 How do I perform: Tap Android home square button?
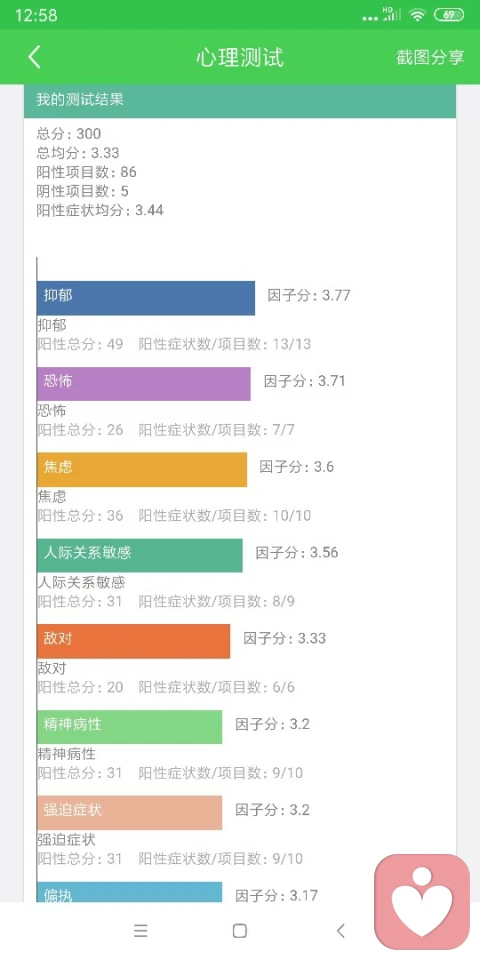point(240,931)
